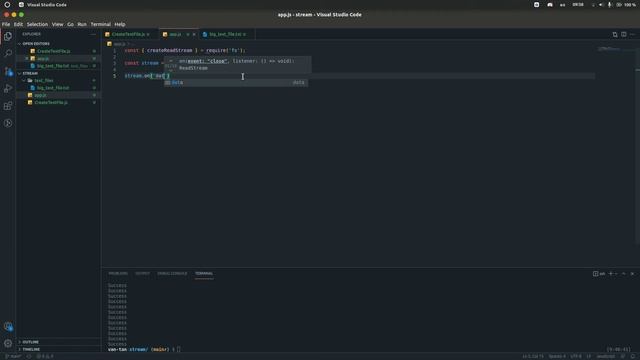Viewport: 640px width, 360px height.
Task: Open the View menu
Action: [x=58, y=24]
